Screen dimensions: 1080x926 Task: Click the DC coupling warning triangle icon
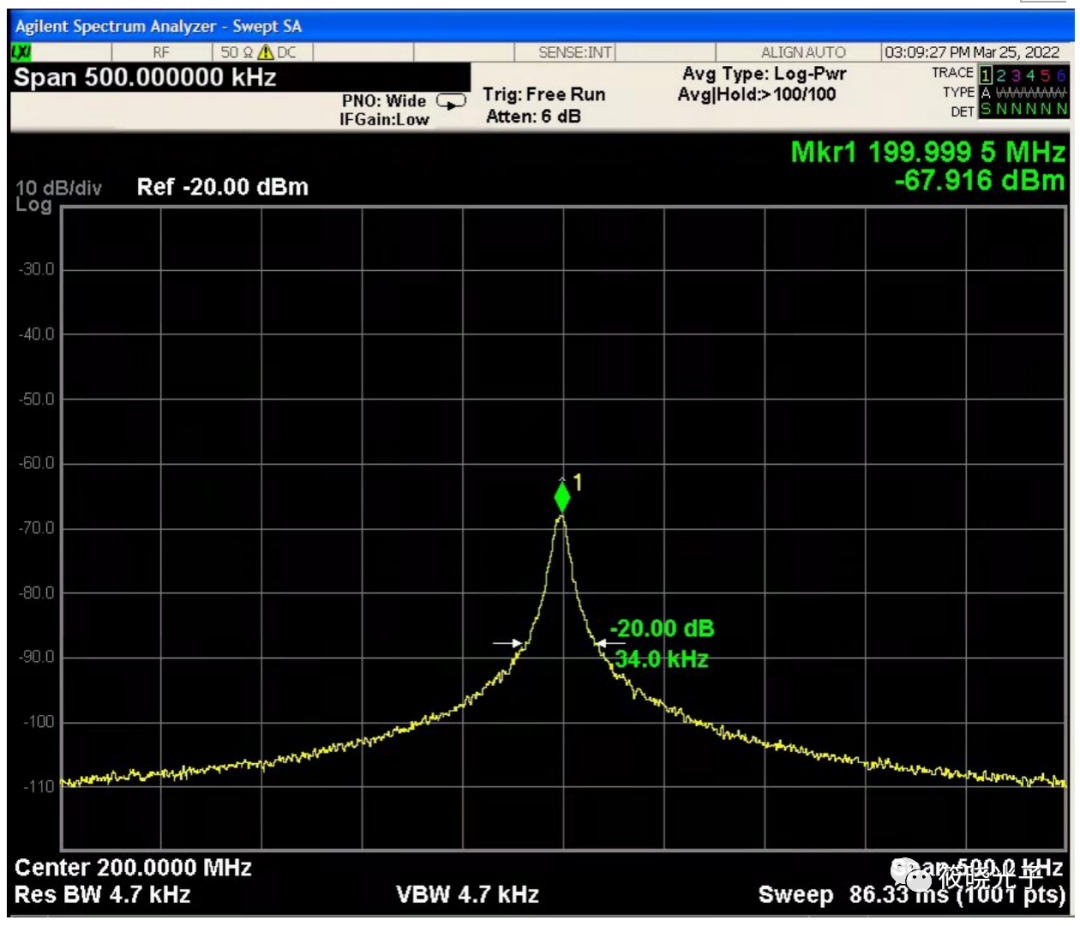click(266, 53)
